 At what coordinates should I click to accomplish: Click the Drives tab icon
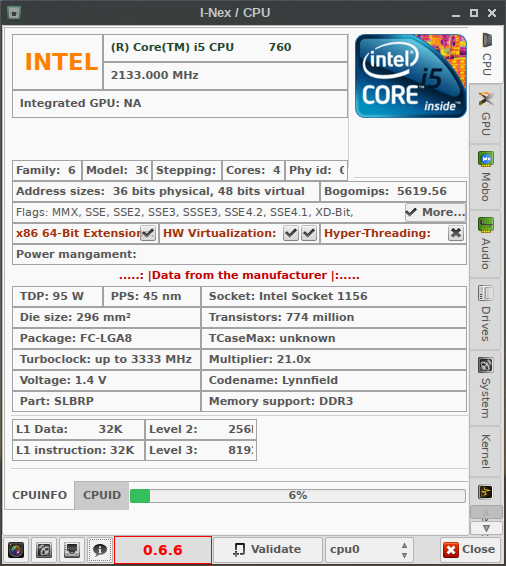(x=486, y=293)
